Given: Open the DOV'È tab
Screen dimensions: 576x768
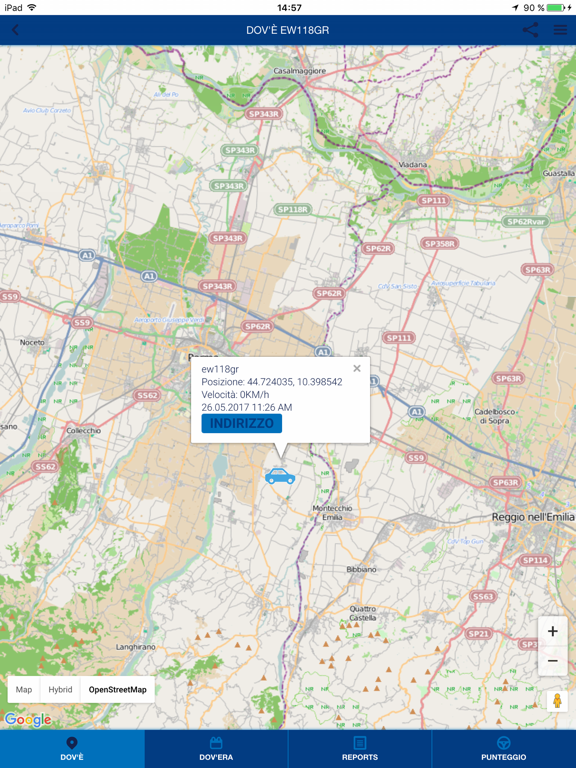Looking at the screenshot, I should 72,749.
